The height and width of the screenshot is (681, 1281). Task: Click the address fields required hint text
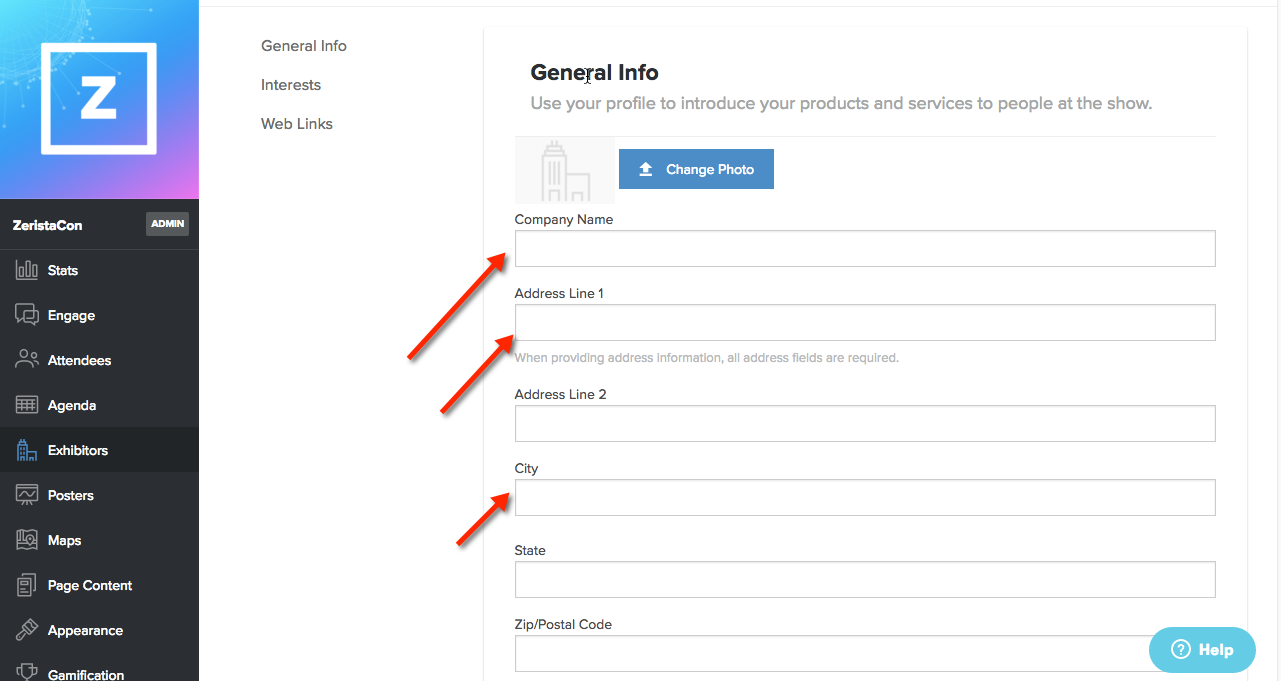[707, 357]
